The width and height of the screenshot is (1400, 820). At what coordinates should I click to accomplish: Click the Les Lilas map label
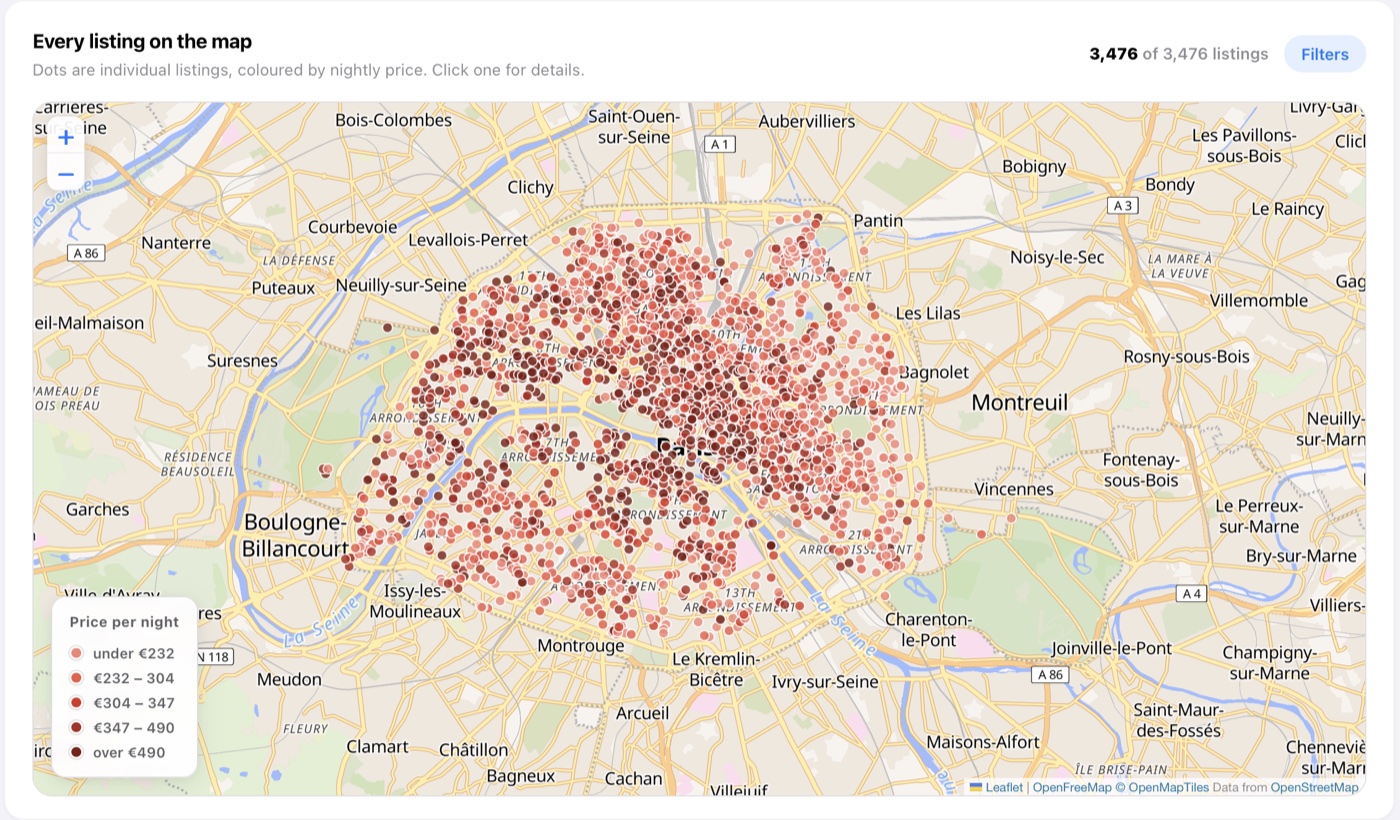click(928, 313)
